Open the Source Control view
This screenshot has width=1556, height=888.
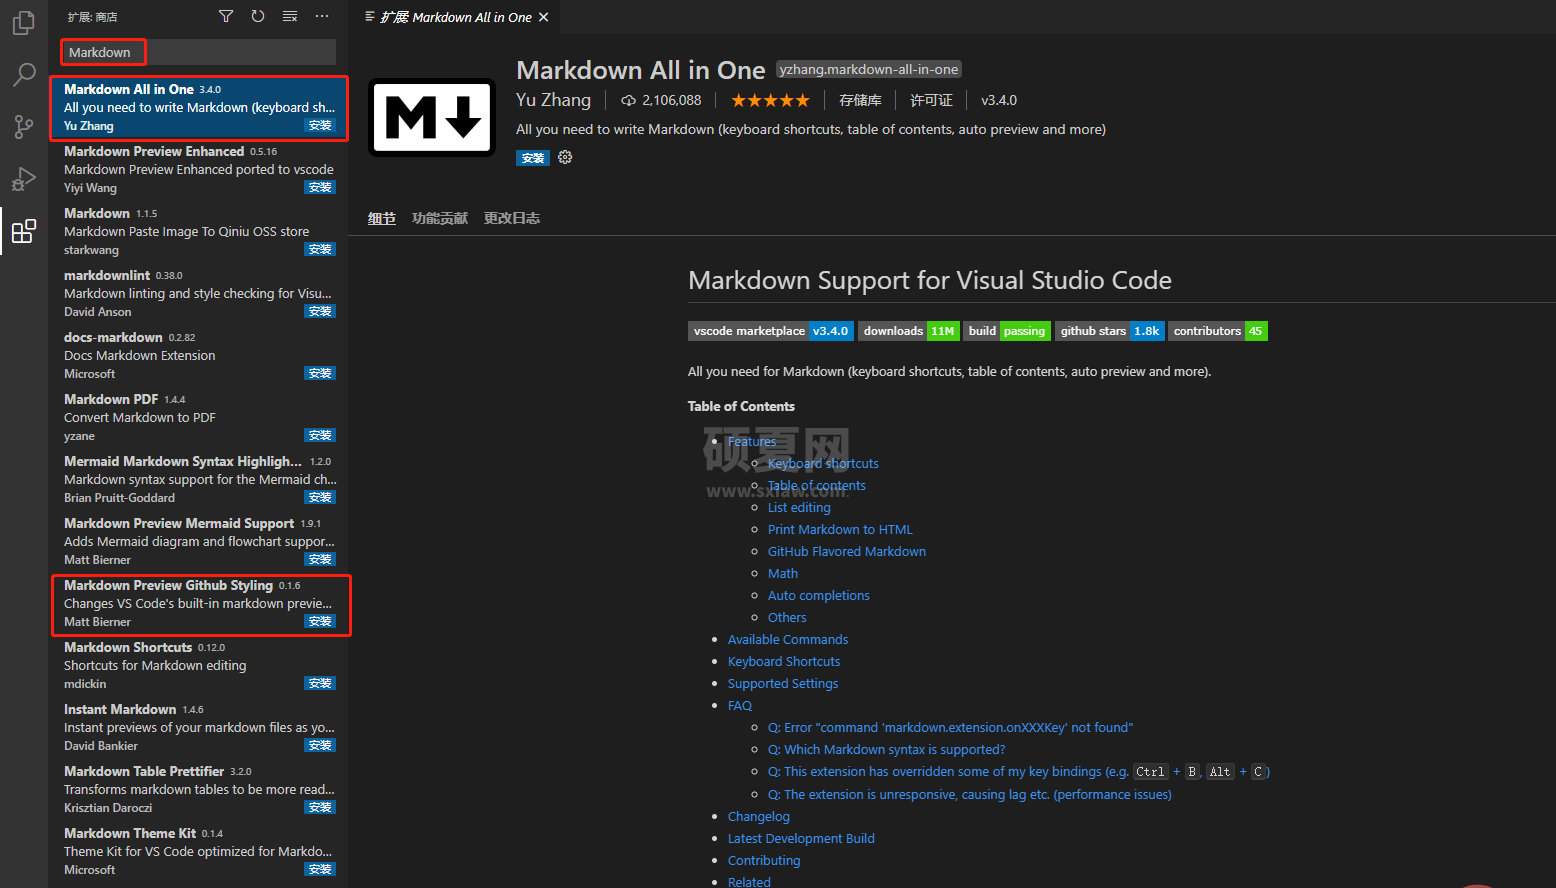click(24, 126)
